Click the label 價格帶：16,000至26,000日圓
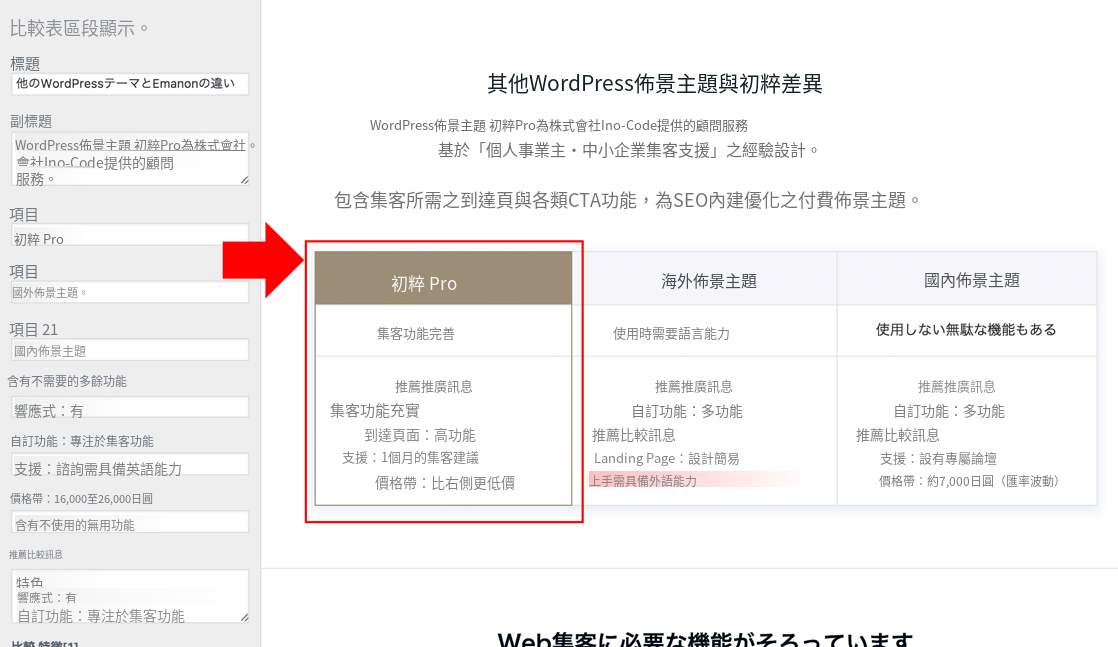The image size is (1118, 647). click(x=81, y=499)
